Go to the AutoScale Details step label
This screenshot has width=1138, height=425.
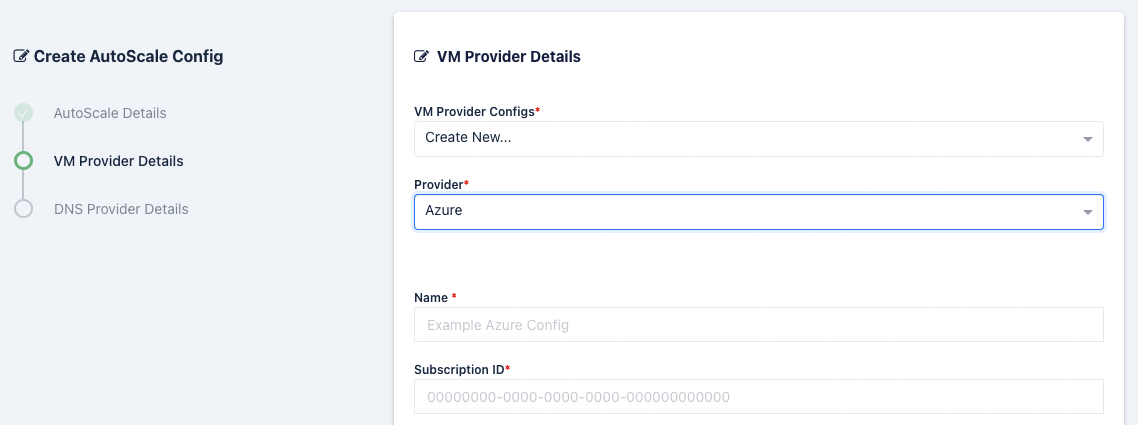coord(110,113)
